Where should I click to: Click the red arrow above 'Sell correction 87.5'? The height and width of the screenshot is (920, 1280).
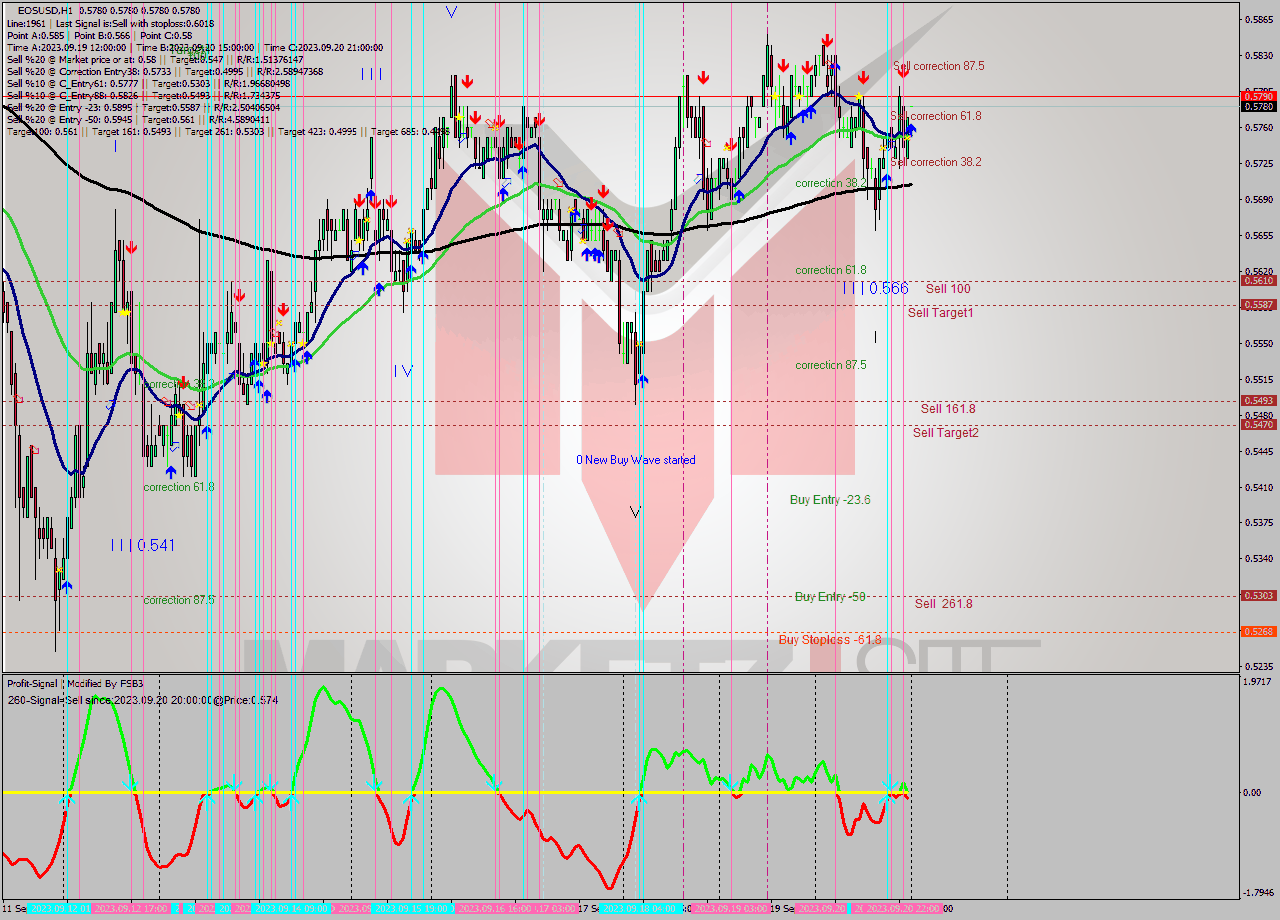click(903, 71)
